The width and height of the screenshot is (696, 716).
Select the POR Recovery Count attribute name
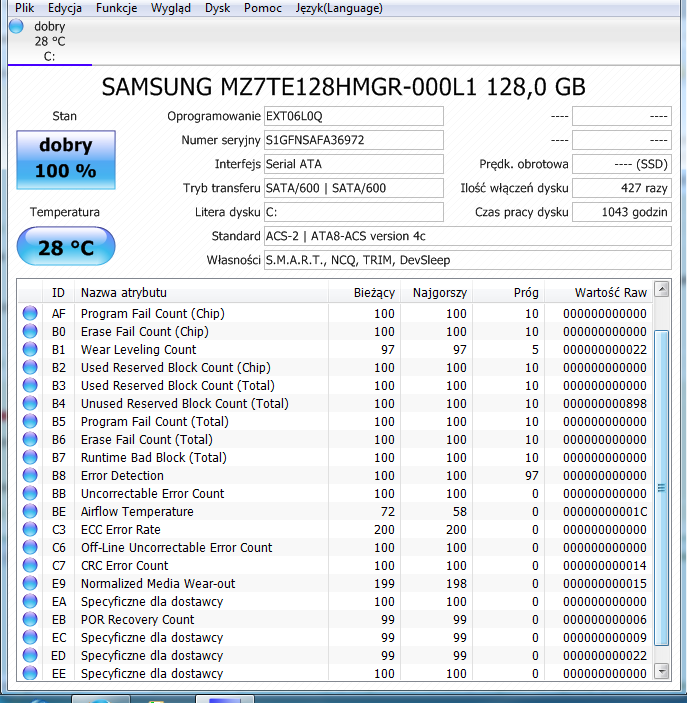click(137, 620)
